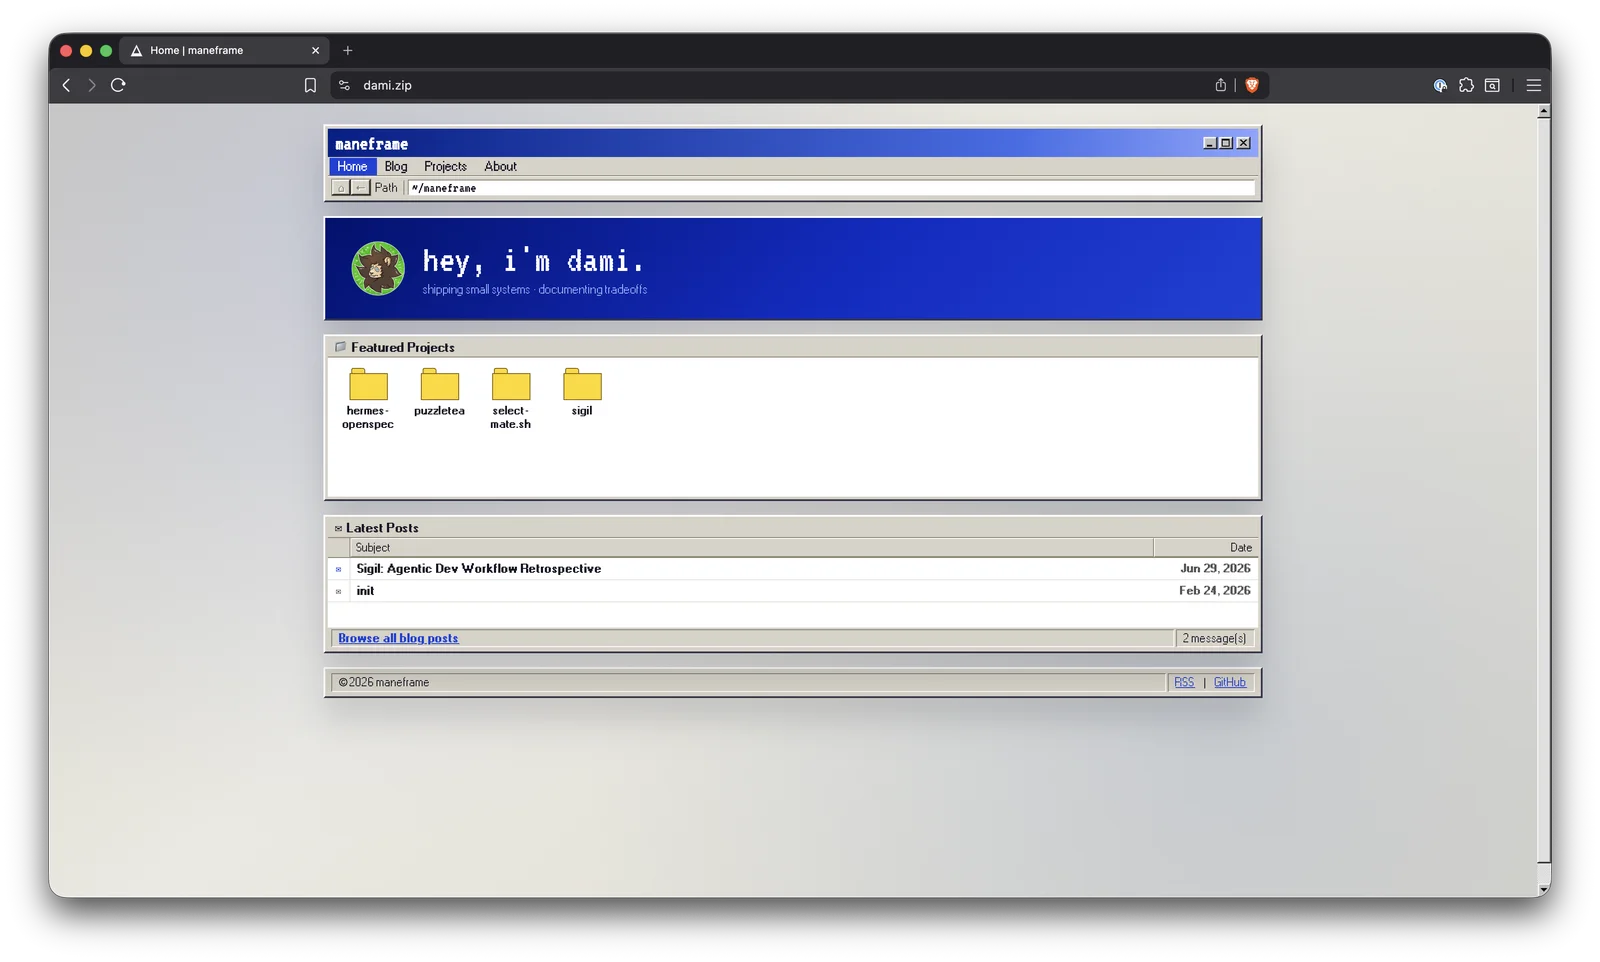1600x962 pixels.
Task: Open the Sigil: Agentic Dev Workflow Retrospective post
Action: pos(479,568)
